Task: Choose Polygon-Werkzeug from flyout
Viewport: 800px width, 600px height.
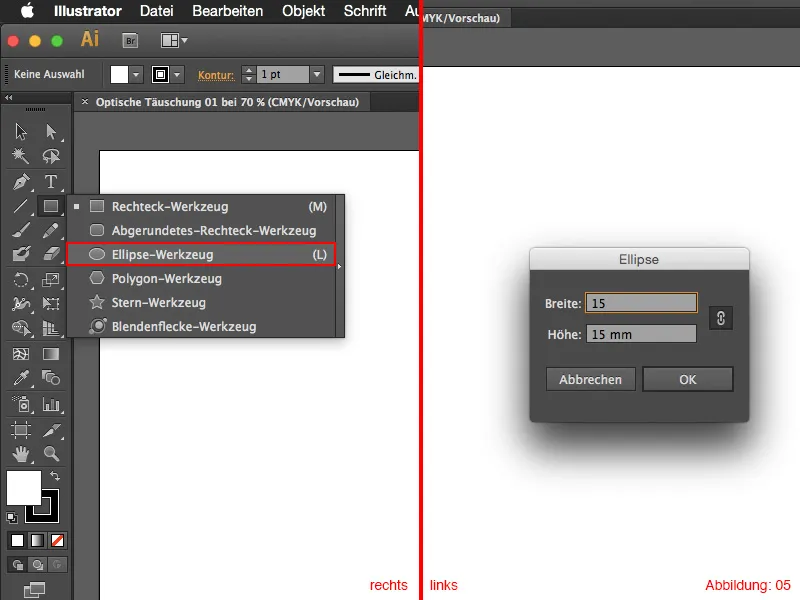Action: pyautogui.click(x=201, y=278)
